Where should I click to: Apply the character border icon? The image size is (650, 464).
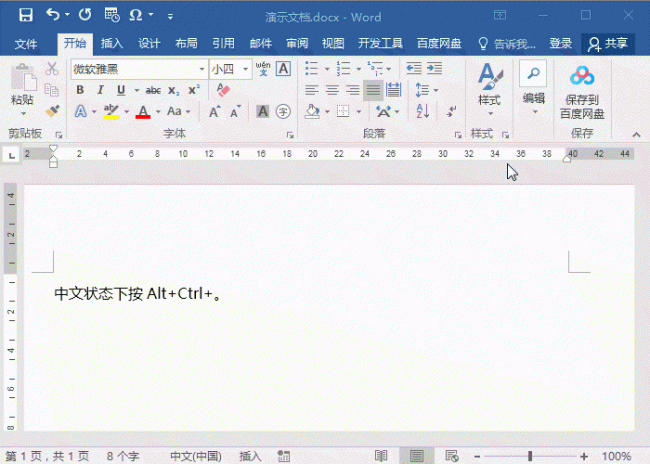click(284, 69)
